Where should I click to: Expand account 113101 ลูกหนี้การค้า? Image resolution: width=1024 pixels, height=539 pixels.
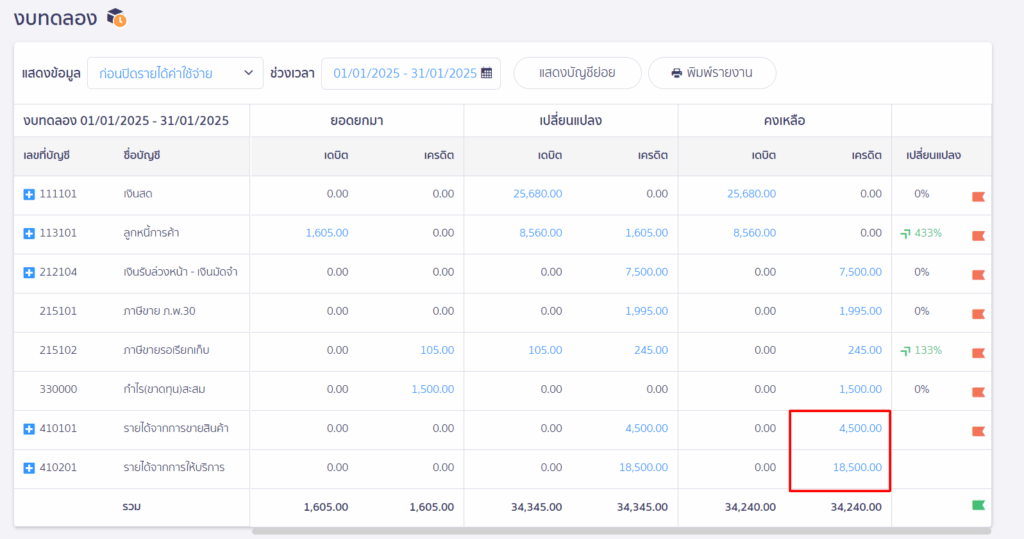tap(29, 233)
